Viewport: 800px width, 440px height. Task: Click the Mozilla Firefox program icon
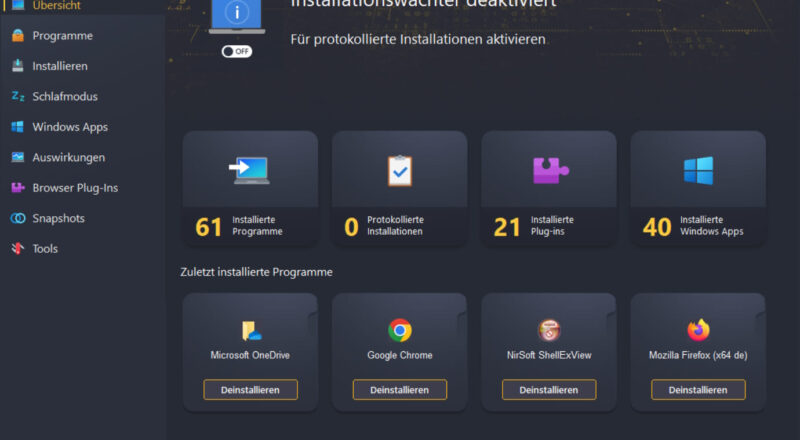point(698,330)
